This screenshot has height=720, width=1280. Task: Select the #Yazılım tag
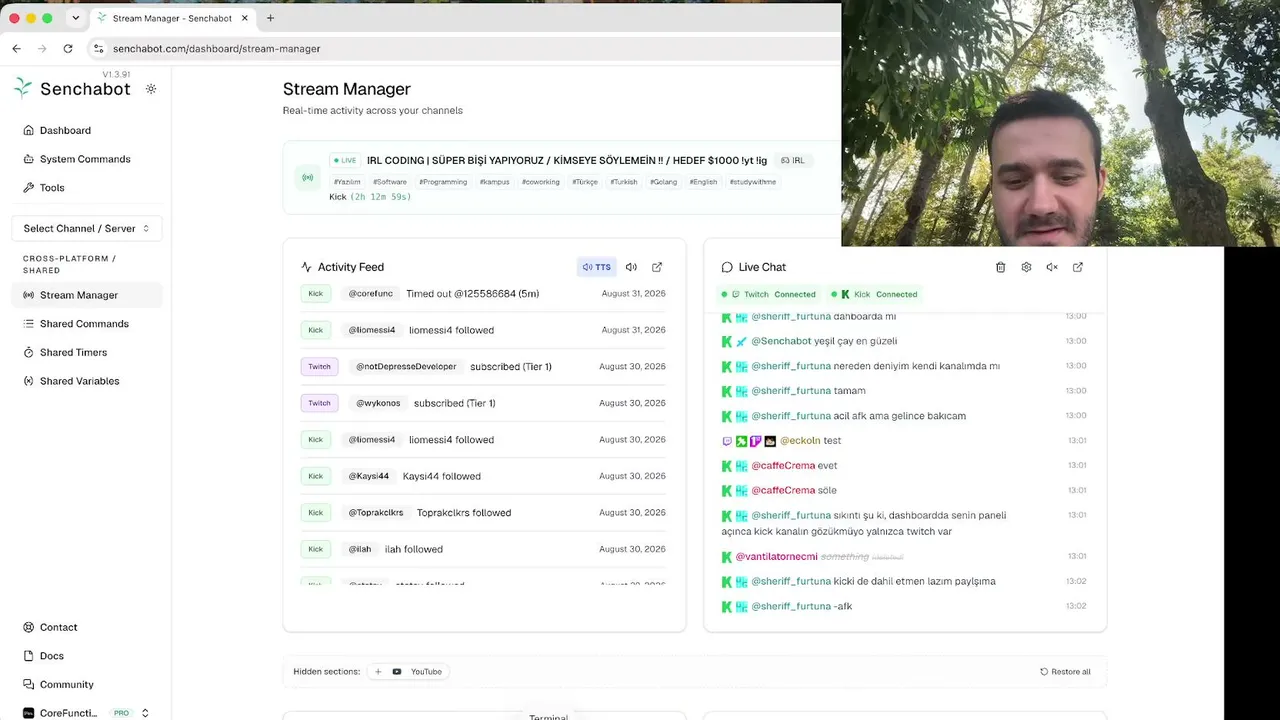[x=347, y=182]
